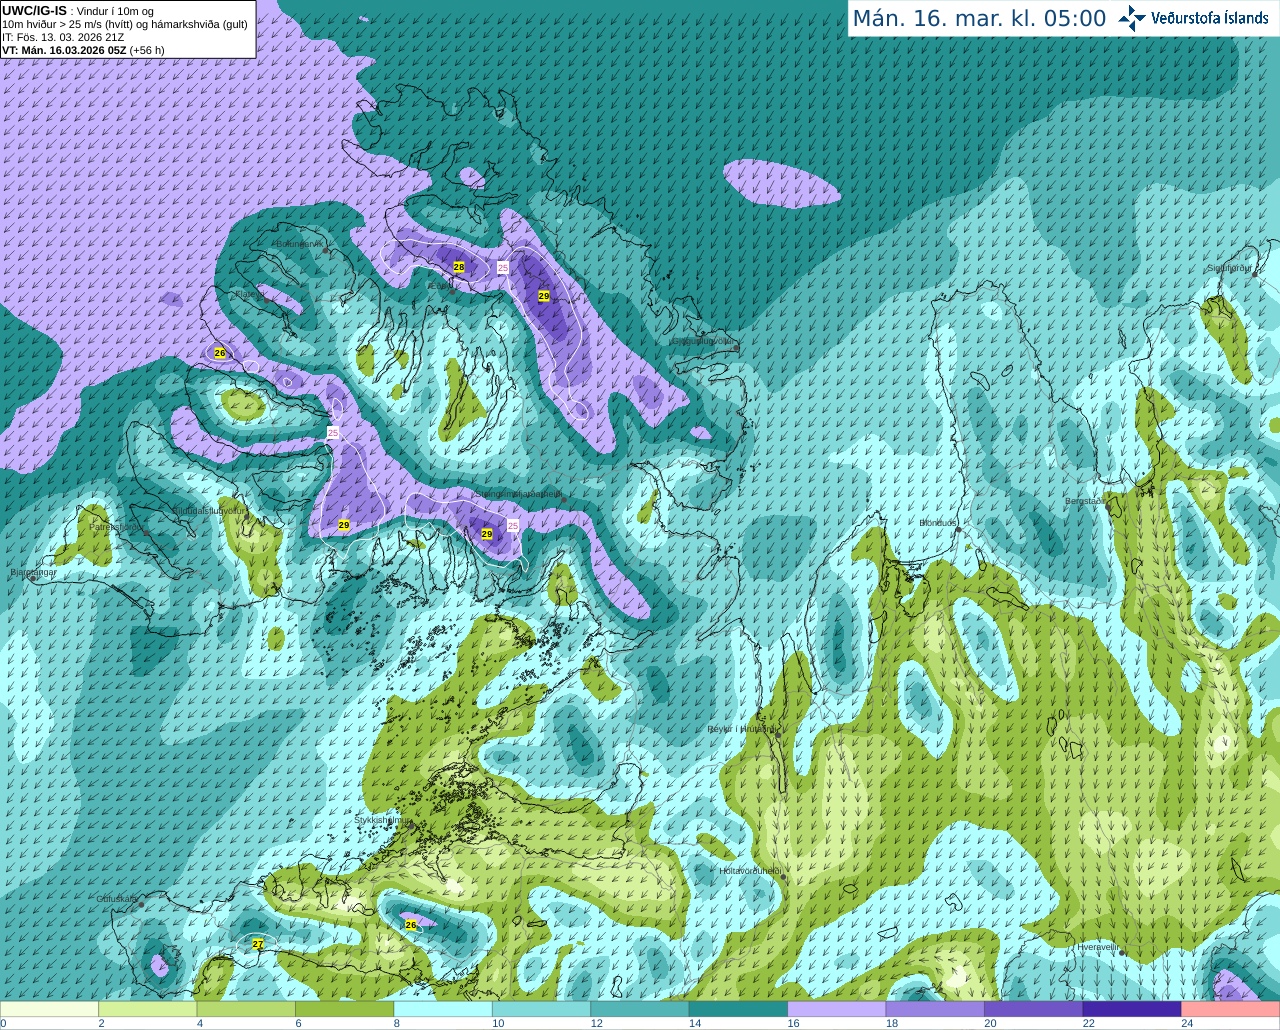The height and width of the screenshot is (1030, 1280).
Task: Click the Bolungarvík station label
Action: pos(299,243)
